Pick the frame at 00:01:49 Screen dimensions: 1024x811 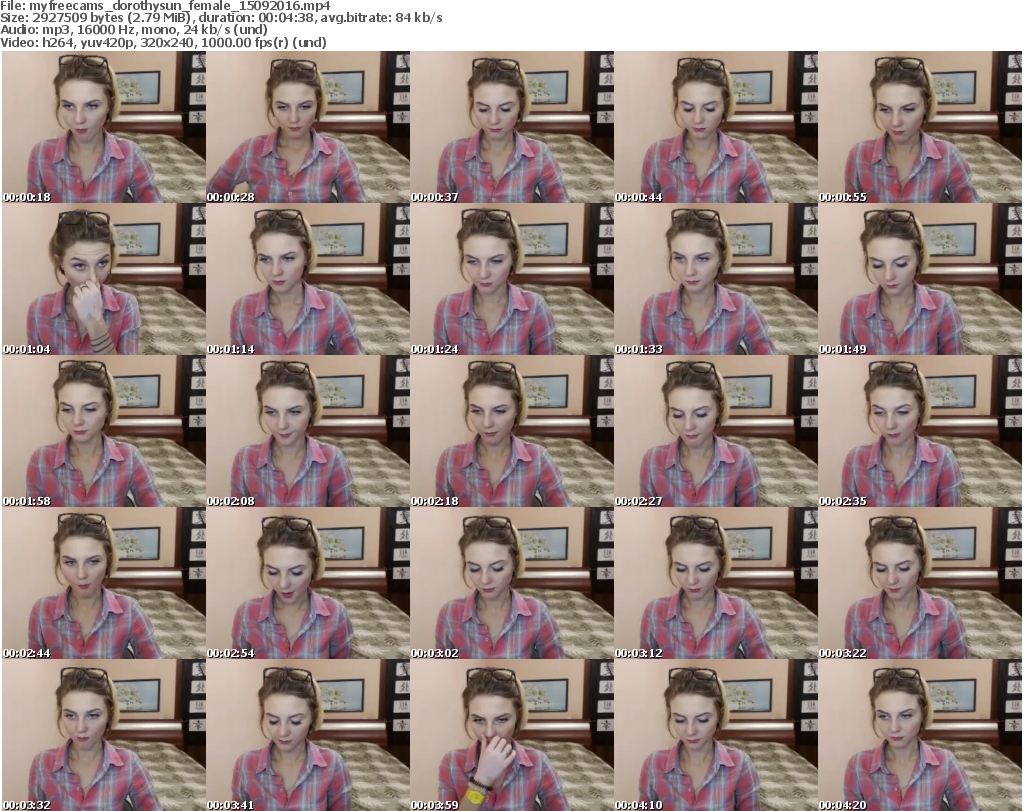919,279
